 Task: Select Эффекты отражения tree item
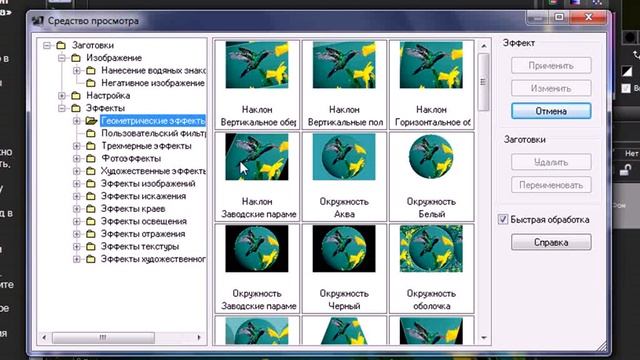[143, 234]
